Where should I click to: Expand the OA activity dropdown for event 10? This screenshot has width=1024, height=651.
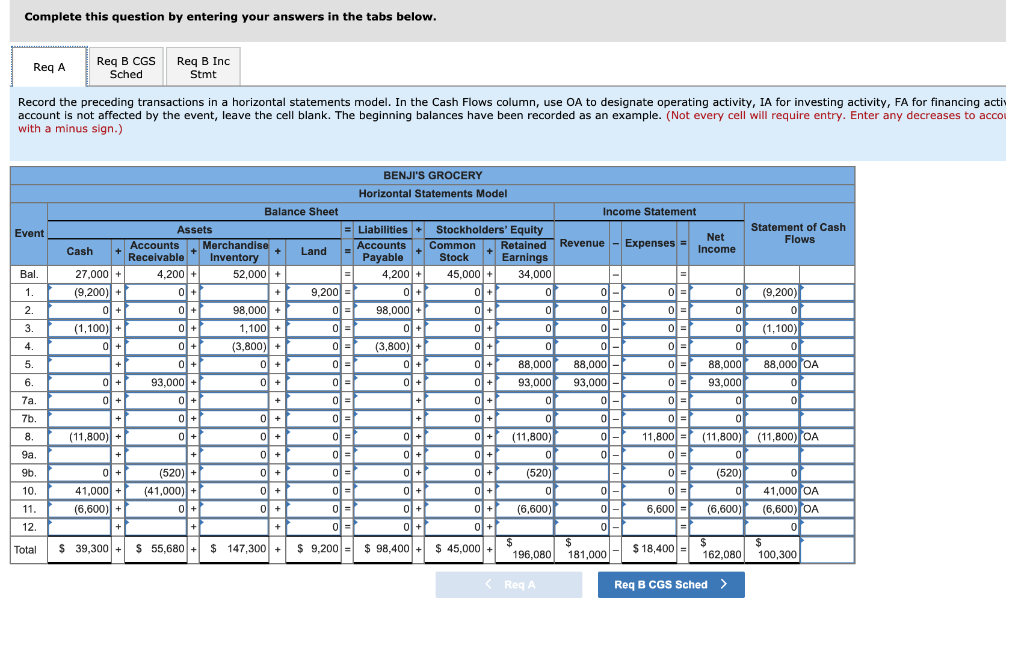827,490
